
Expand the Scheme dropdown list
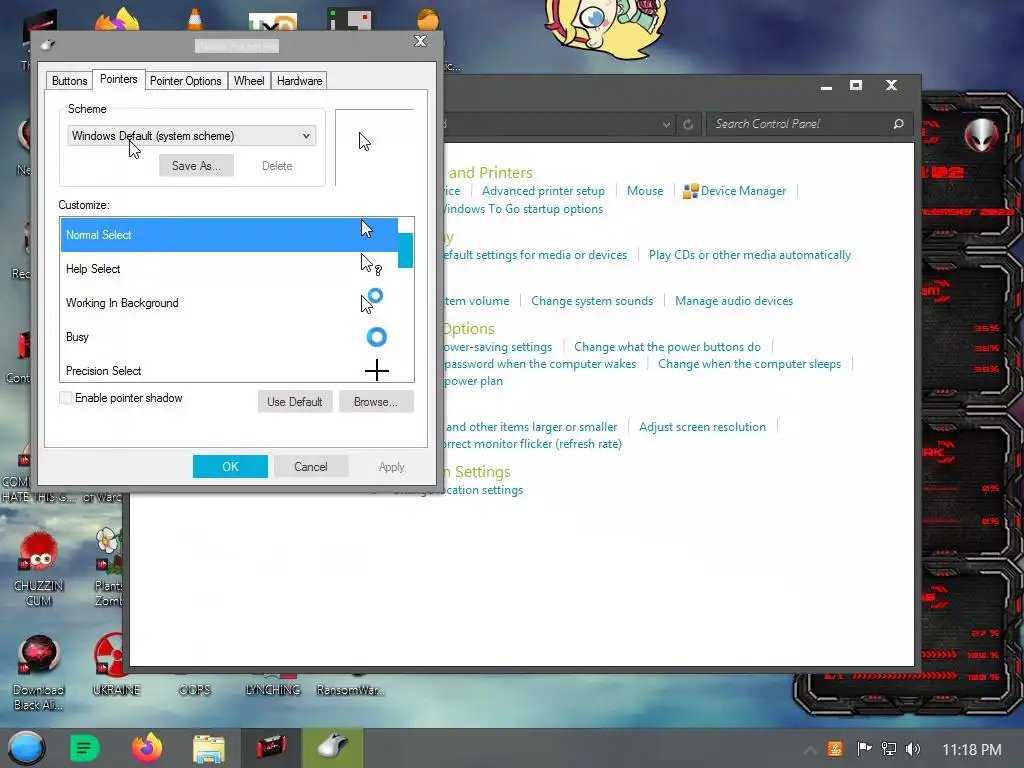click(191, 136)
